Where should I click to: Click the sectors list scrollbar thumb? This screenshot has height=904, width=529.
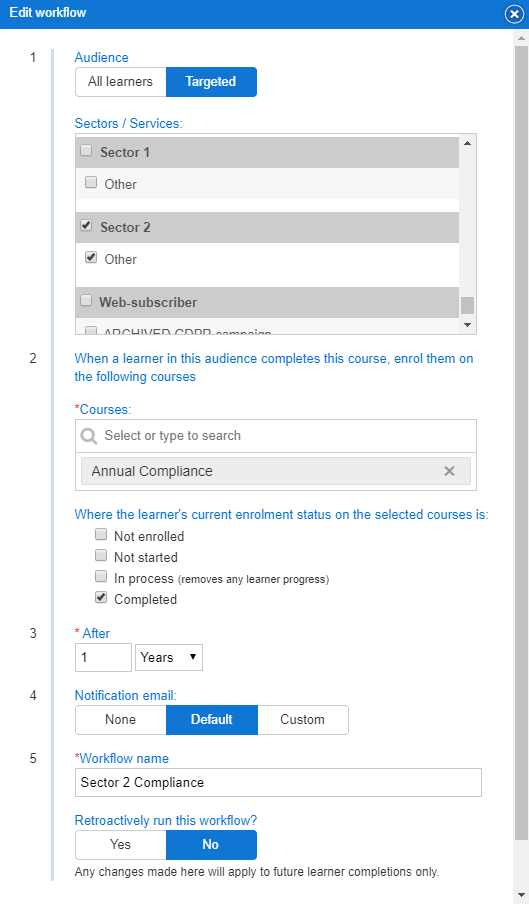467,305
